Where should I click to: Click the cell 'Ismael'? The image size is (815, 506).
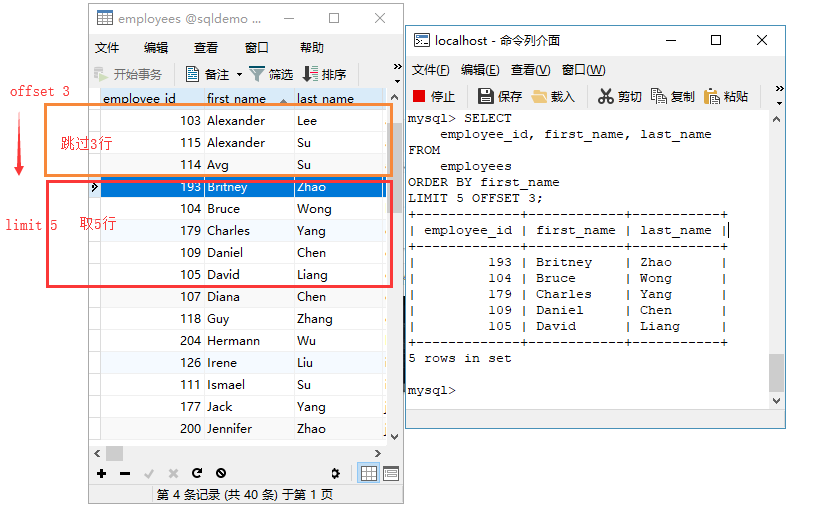click(x=226, y=385)
